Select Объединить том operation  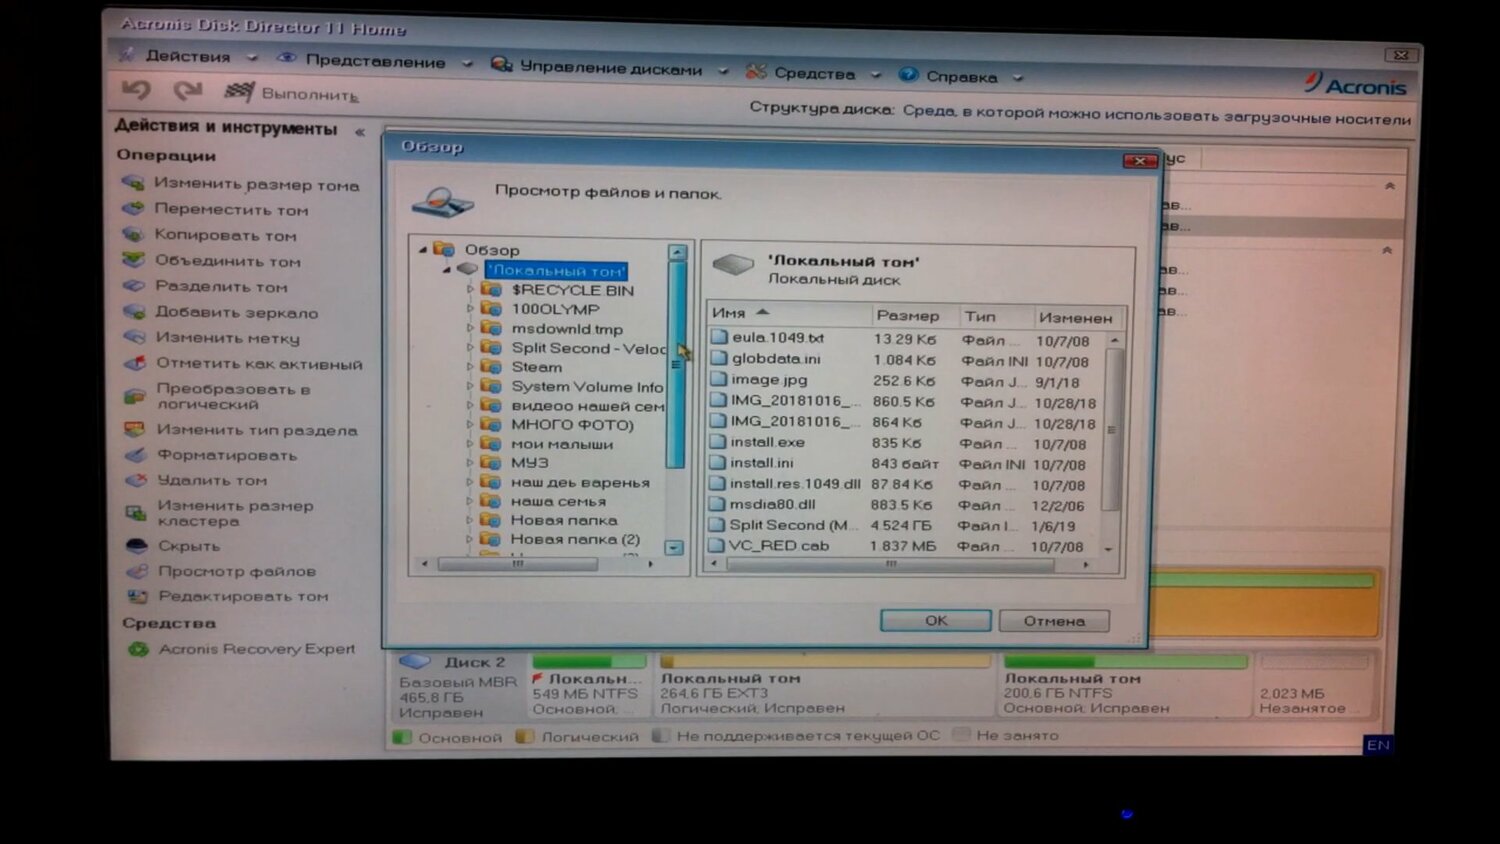click(212, 261)
